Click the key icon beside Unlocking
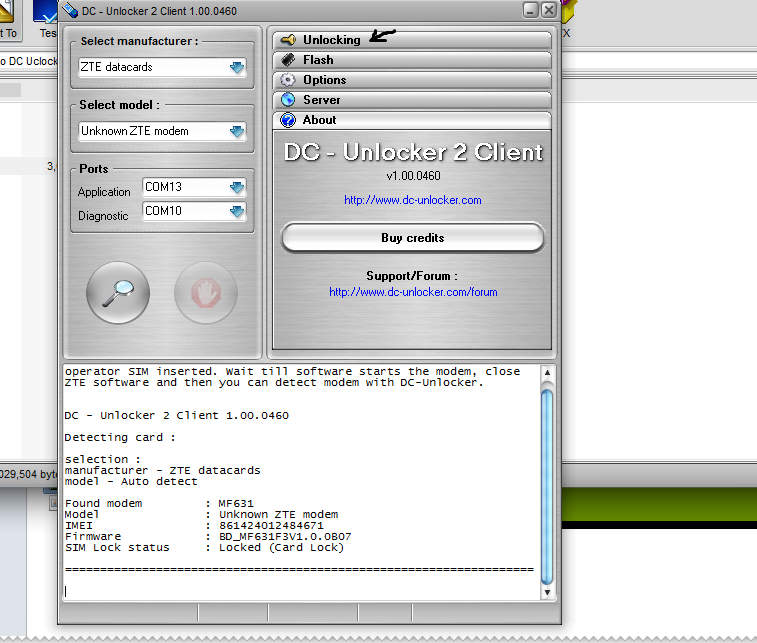 click(x=288, y=40)
